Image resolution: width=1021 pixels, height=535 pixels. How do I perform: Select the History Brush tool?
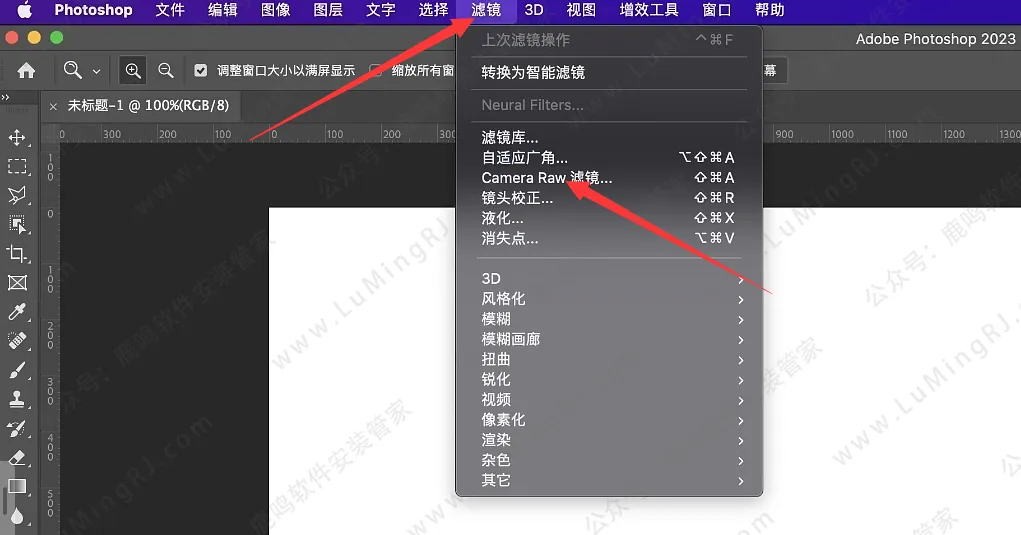[17, 428]
